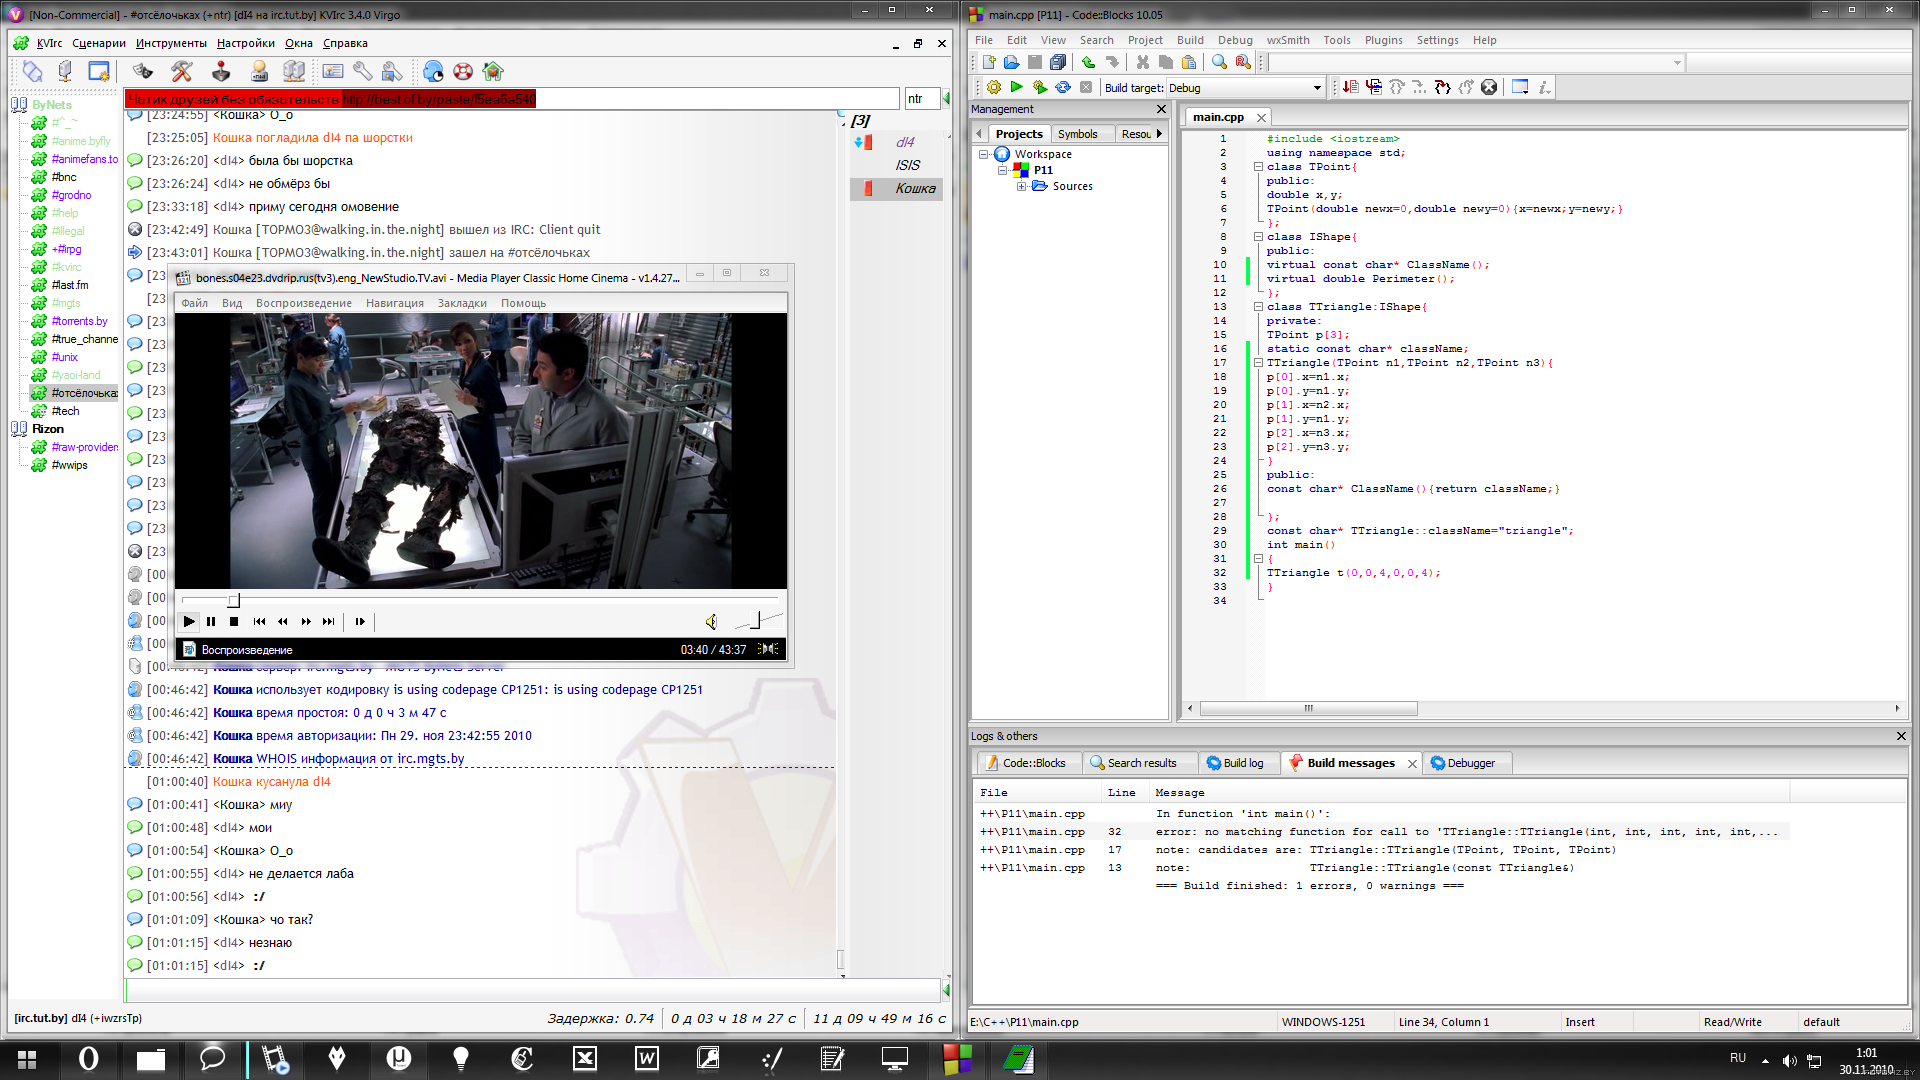The width and height of the screenshot is (1920, 1080).
Task: Click the stop button in Media Player
Action: [234, 622]
